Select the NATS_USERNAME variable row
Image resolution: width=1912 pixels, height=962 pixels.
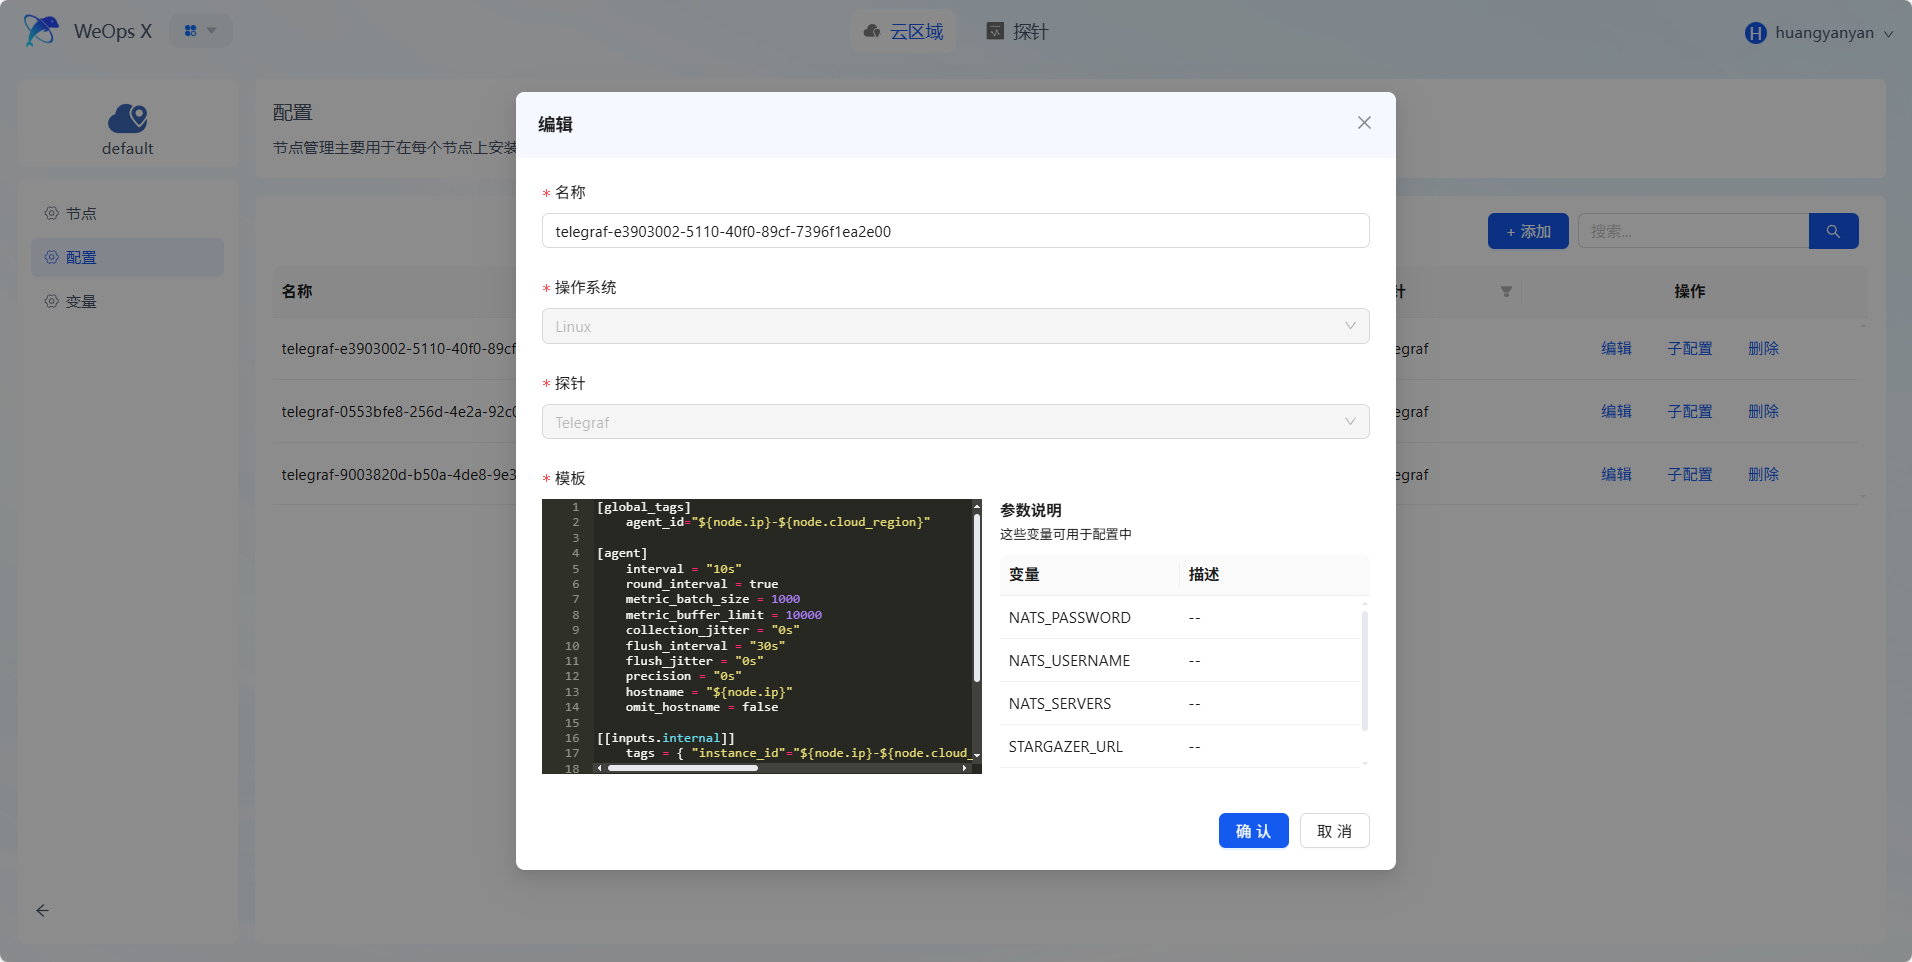[x=1180, y=661]
